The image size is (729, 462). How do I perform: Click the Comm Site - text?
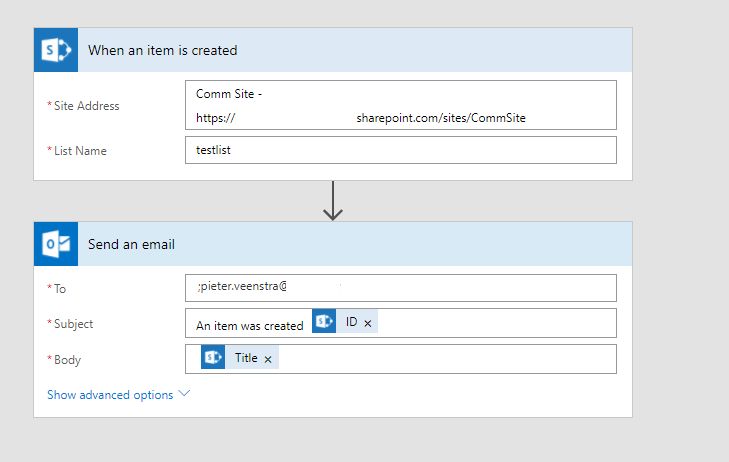tap(229, 94)
